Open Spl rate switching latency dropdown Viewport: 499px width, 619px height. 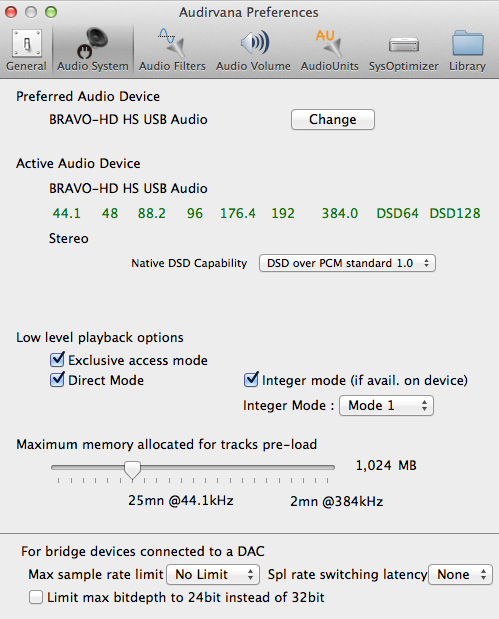tap(460, 574)
